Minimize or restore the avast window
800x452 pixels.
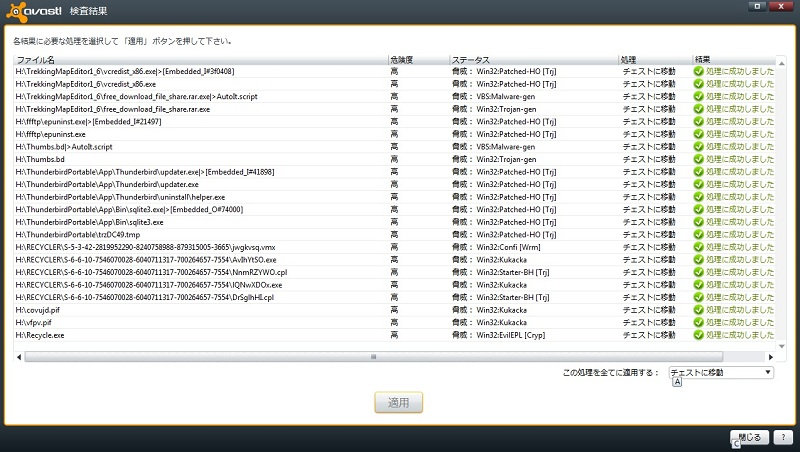[757, 6]
